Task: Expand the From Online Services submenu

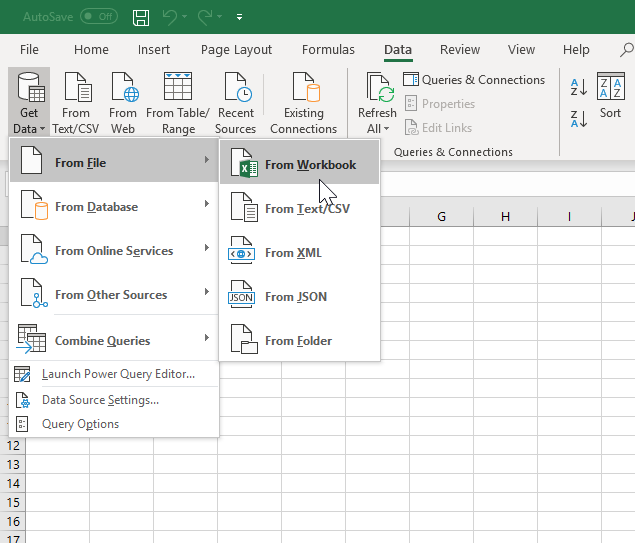Action: click(x=113, y=251)
